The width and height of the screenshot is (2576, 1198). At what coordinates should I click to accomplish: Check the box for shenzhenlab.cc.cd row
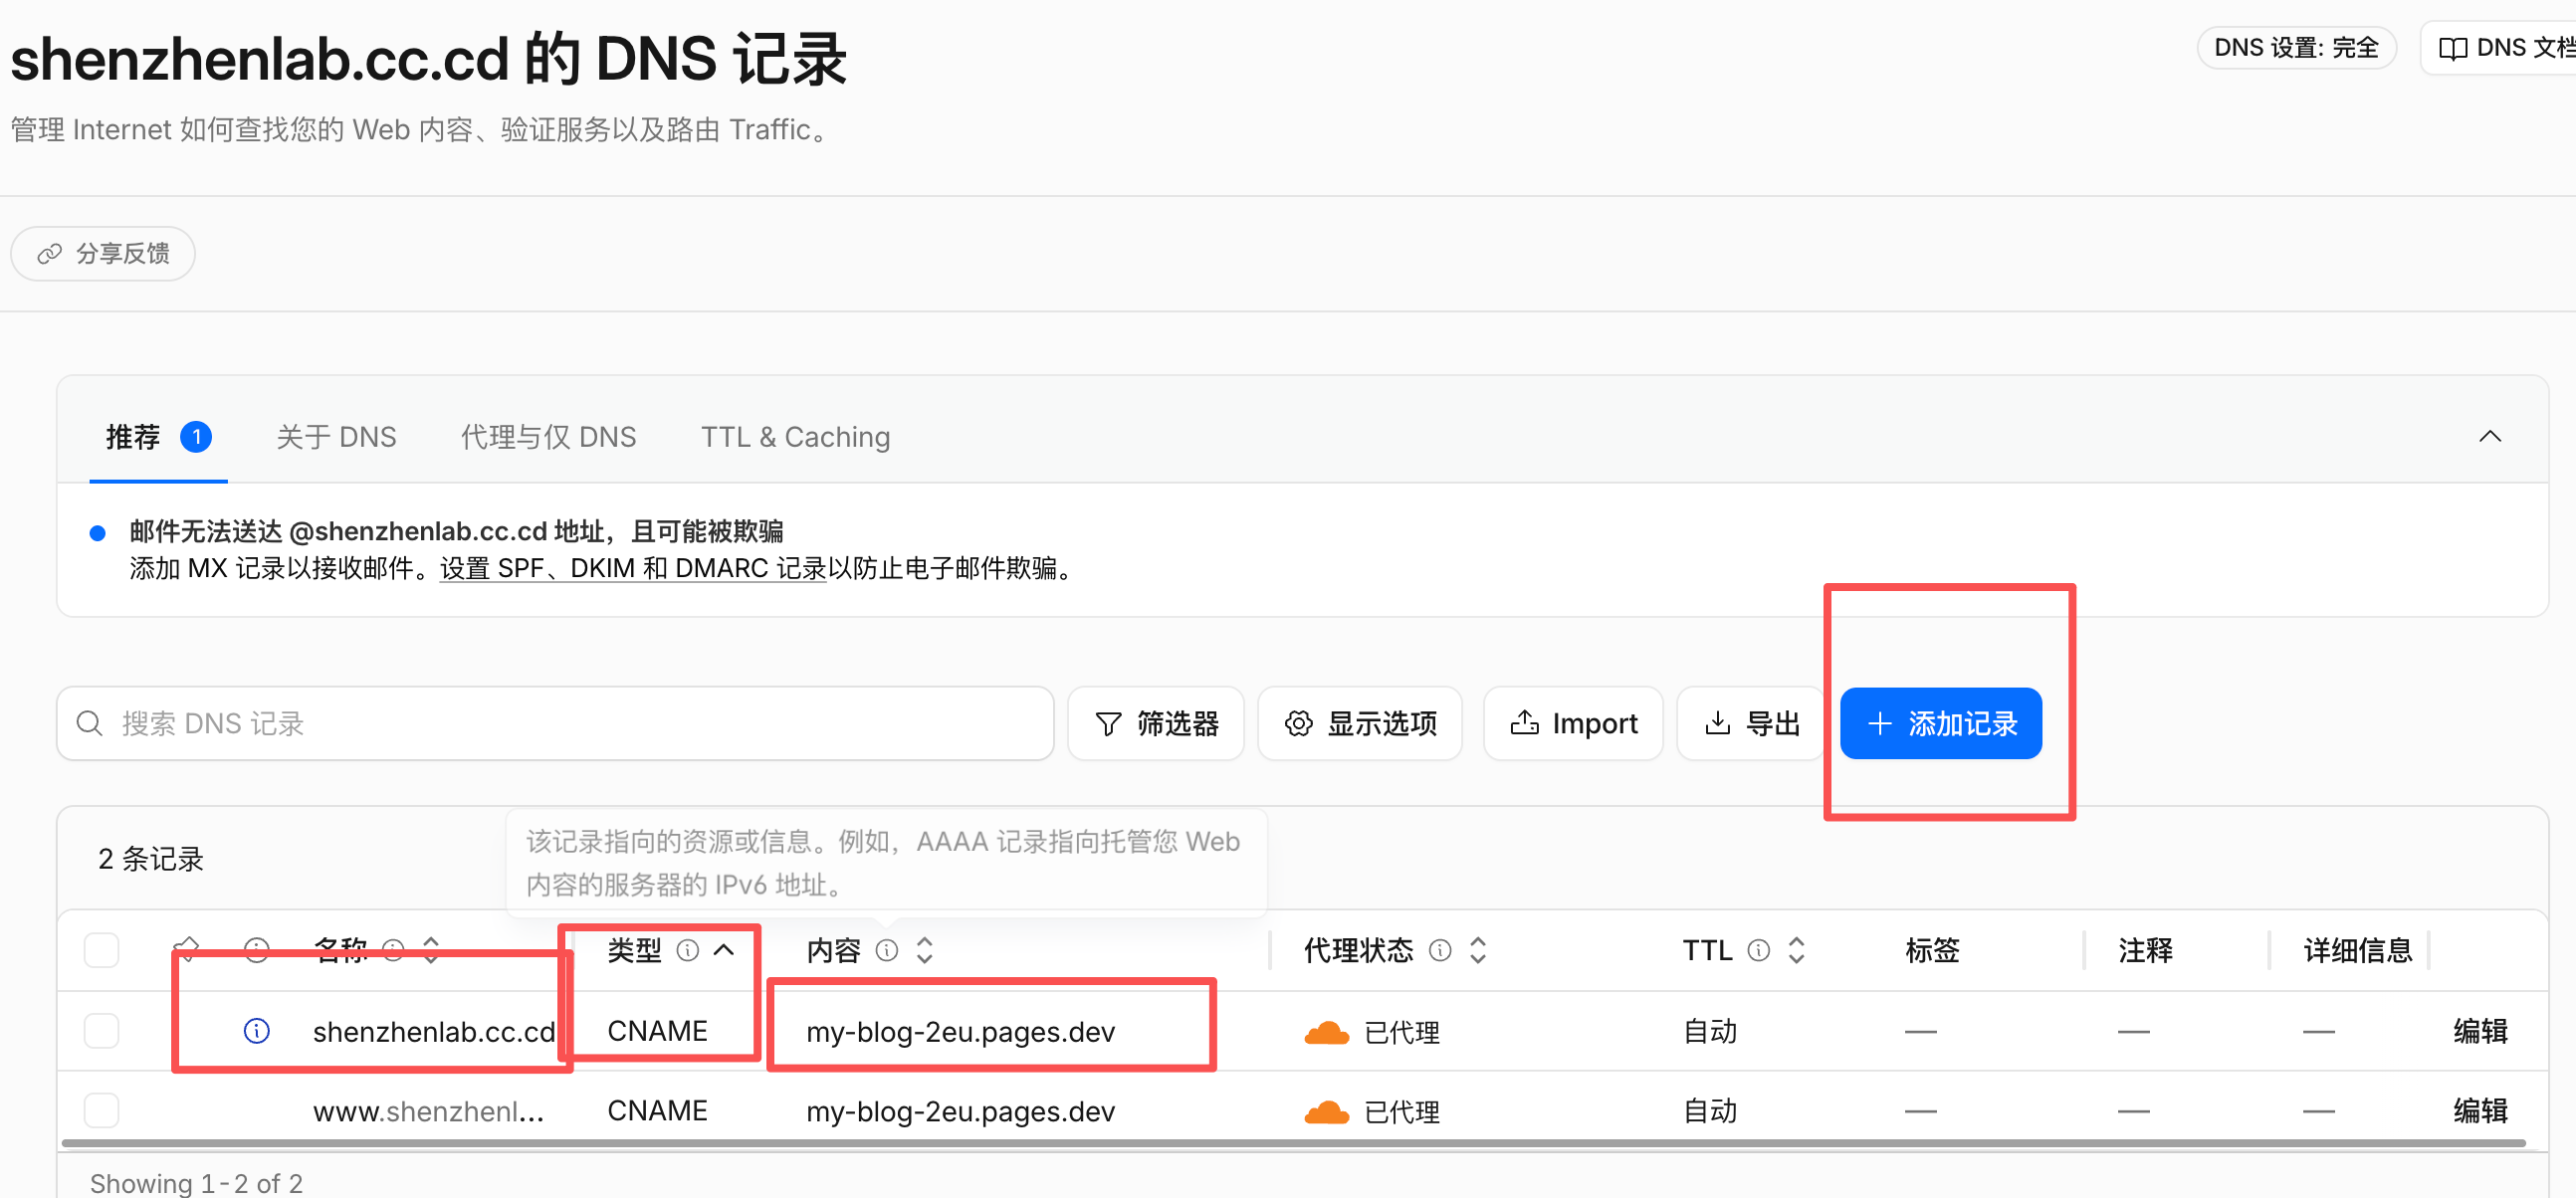tap(102, 1030)
